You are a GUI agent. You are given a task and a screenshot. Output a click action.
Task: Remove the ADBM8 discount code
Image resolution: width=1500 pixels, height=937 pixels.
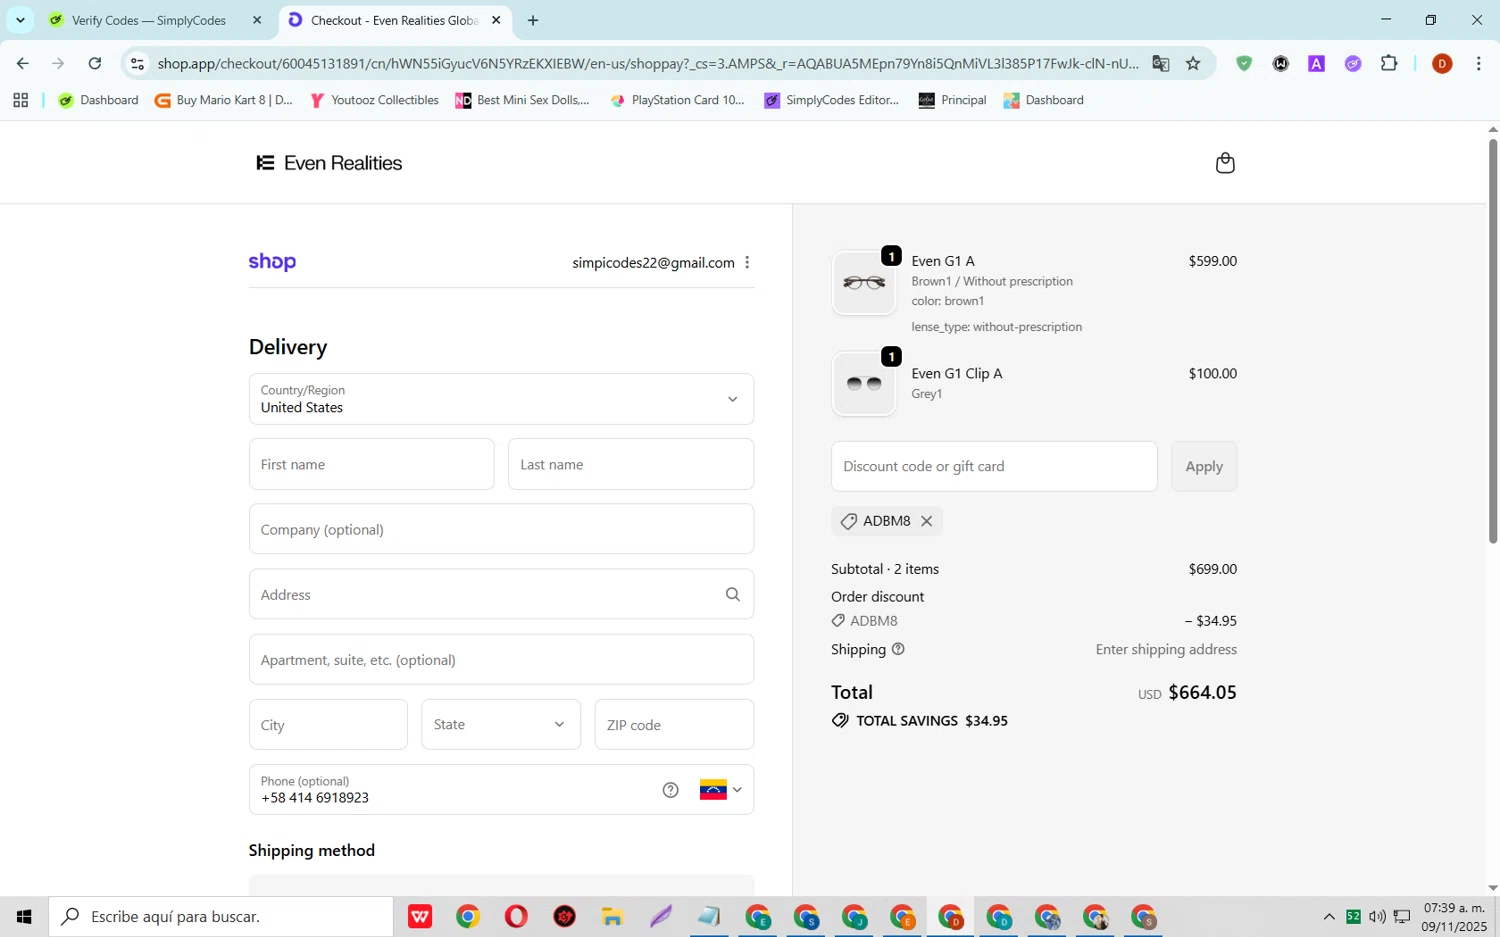(927, 521)
